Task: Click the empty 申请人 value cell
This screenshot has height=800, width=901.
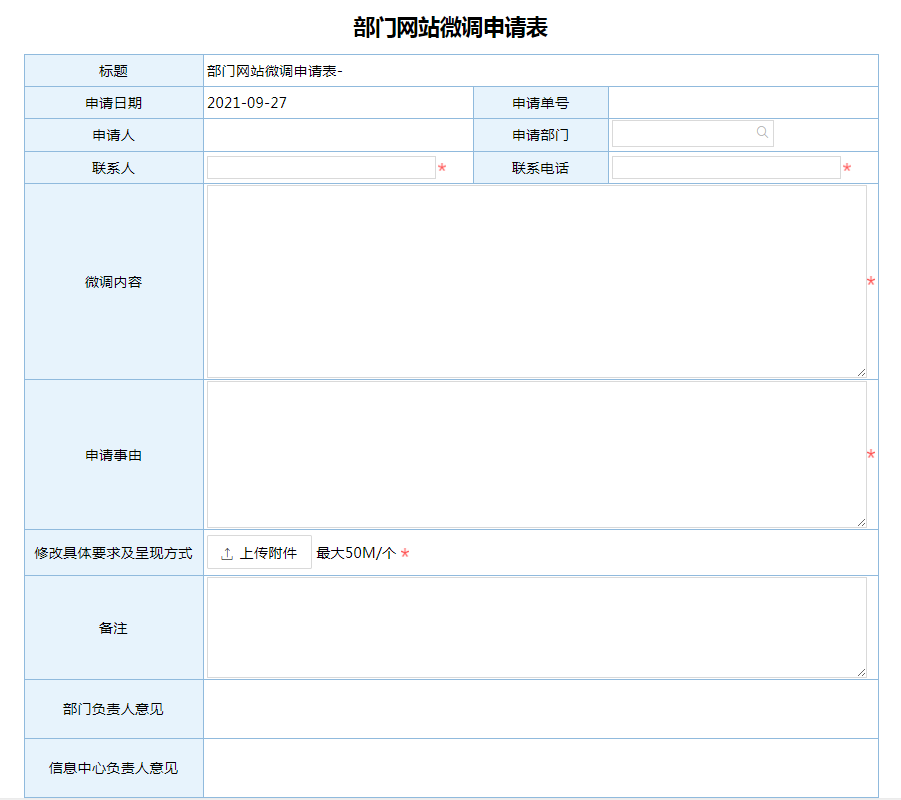Action: coord(337,135)
